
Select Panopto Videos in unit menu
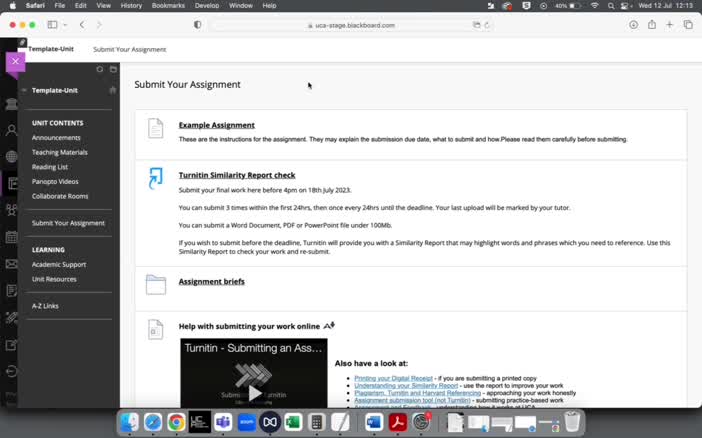coord(55,181)
